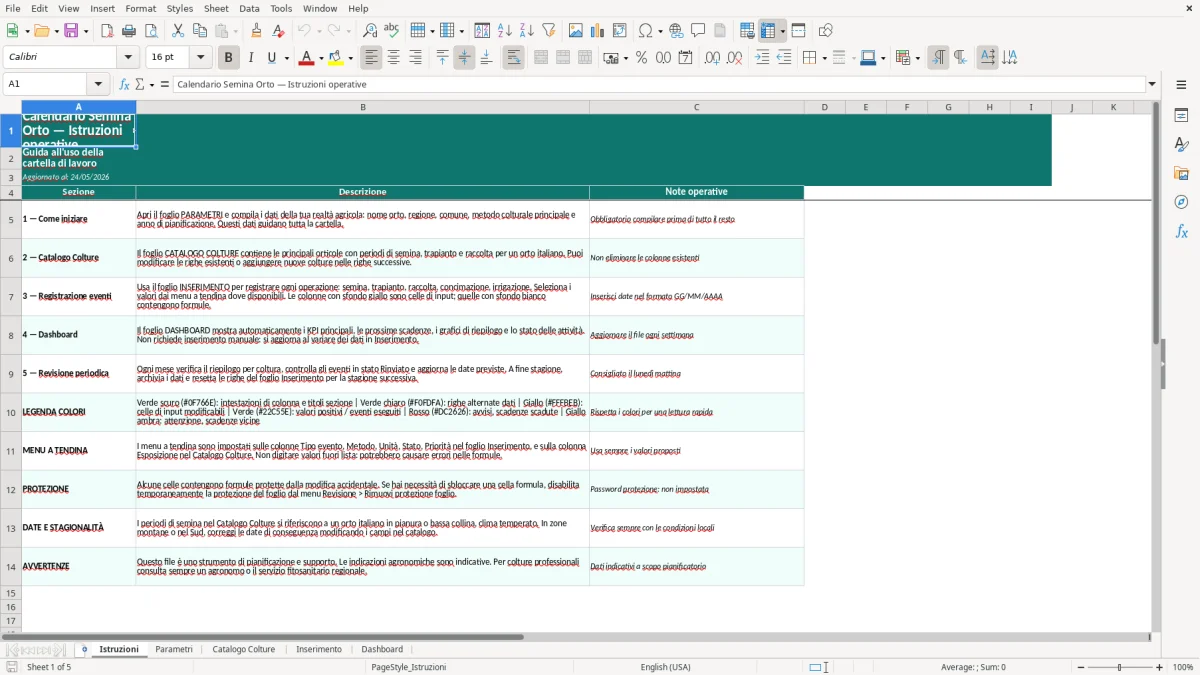
Task: Click zoom in plus button
Action: (1160, 667)
